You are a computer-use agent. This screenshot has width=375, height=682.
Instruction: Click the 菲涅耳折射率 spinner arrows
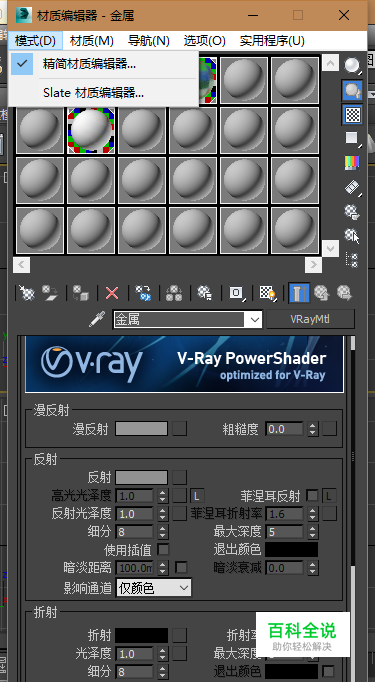coord(312,514)
